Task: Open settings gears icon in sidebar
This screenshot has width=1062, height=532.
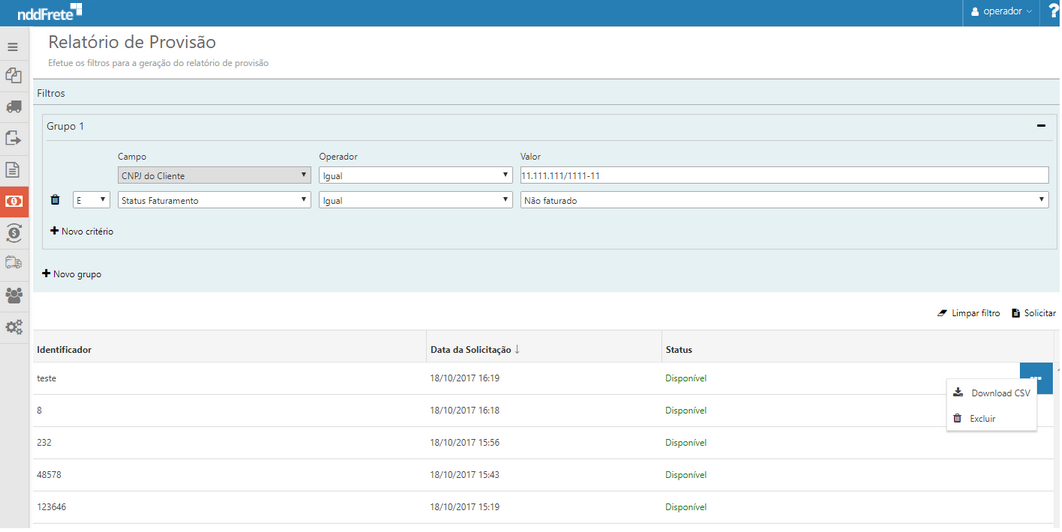Action: (14, 327)
